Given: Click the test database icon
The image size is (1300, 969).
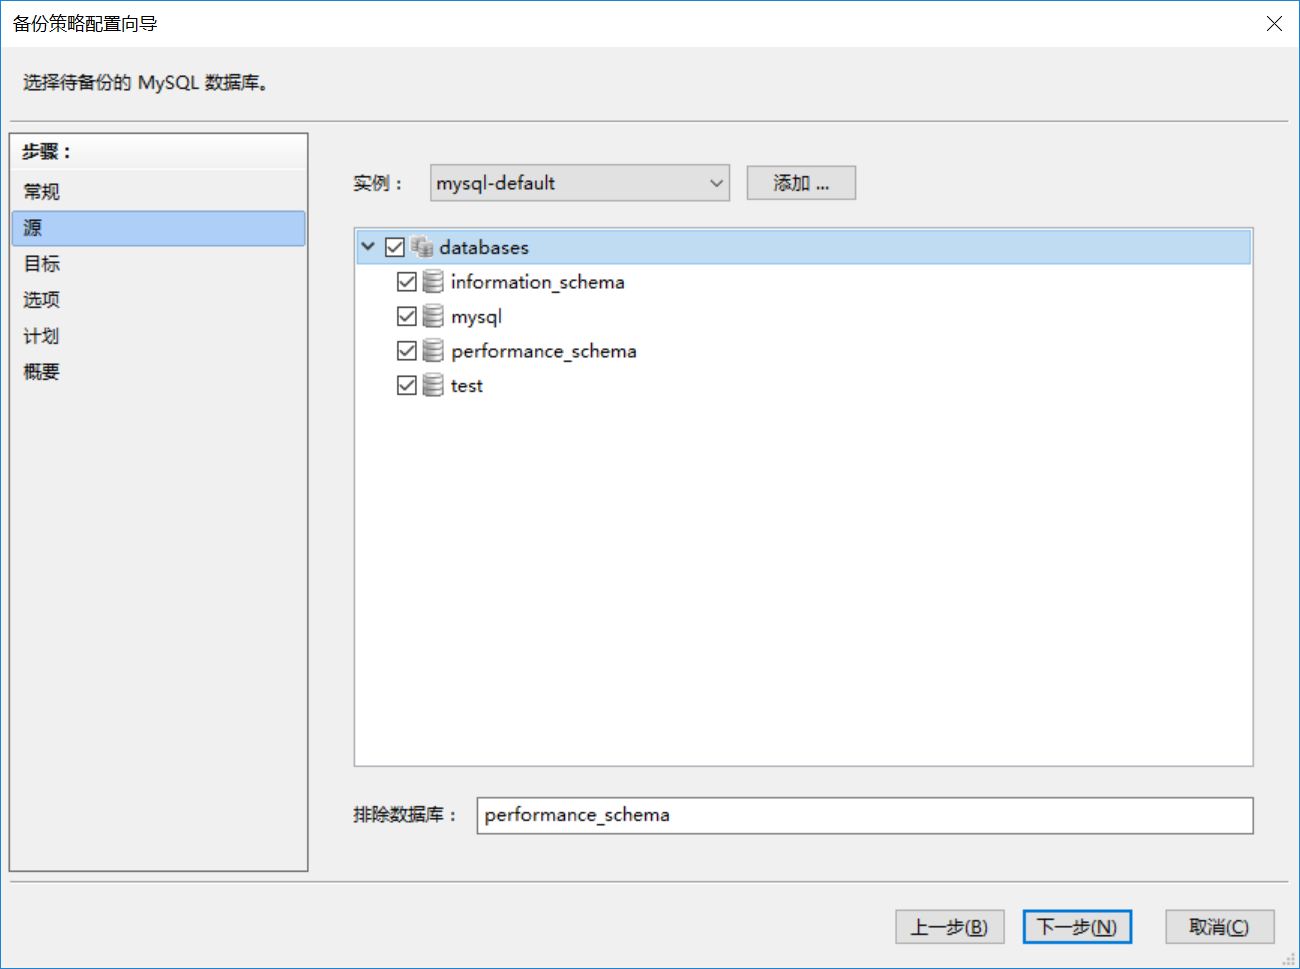Looking at the screenshot, I should (433, 386).
